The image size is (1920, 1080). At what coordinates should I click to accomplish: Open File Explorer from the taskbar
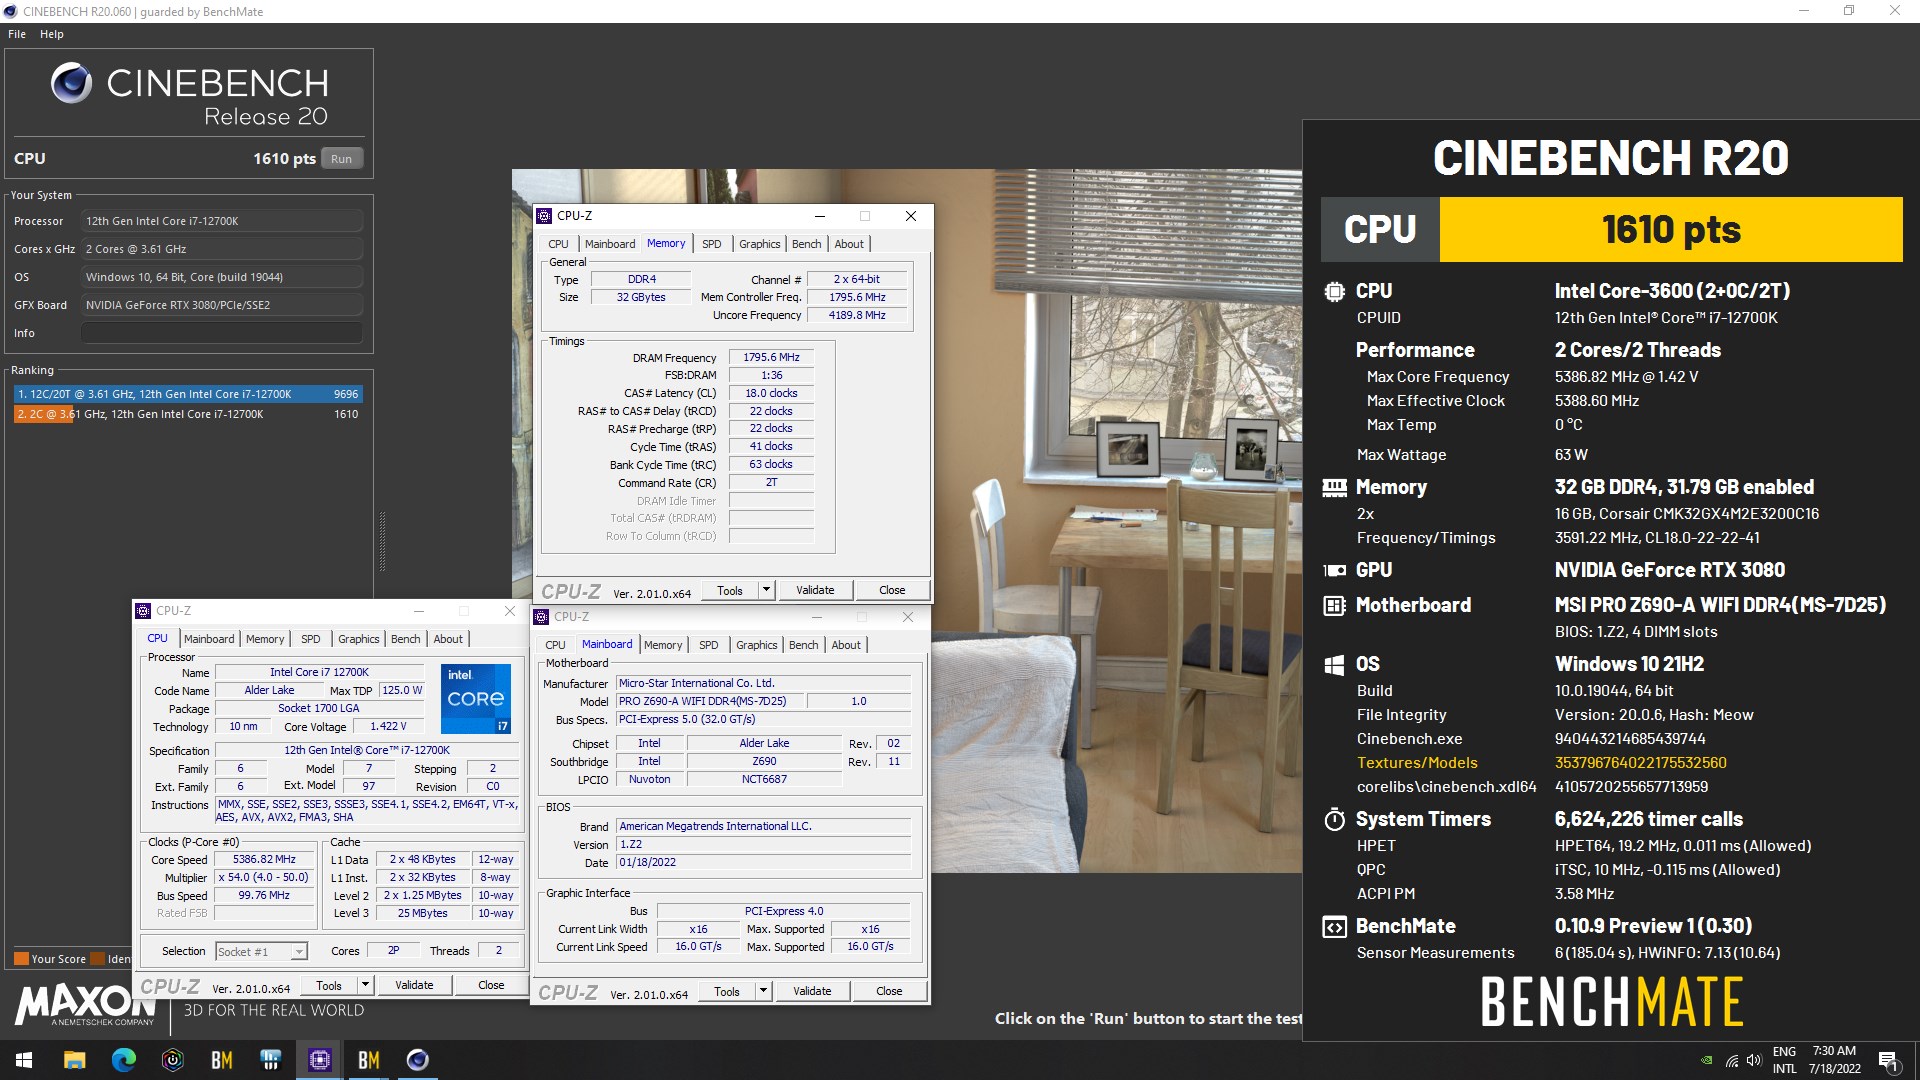coord(74,1060)
